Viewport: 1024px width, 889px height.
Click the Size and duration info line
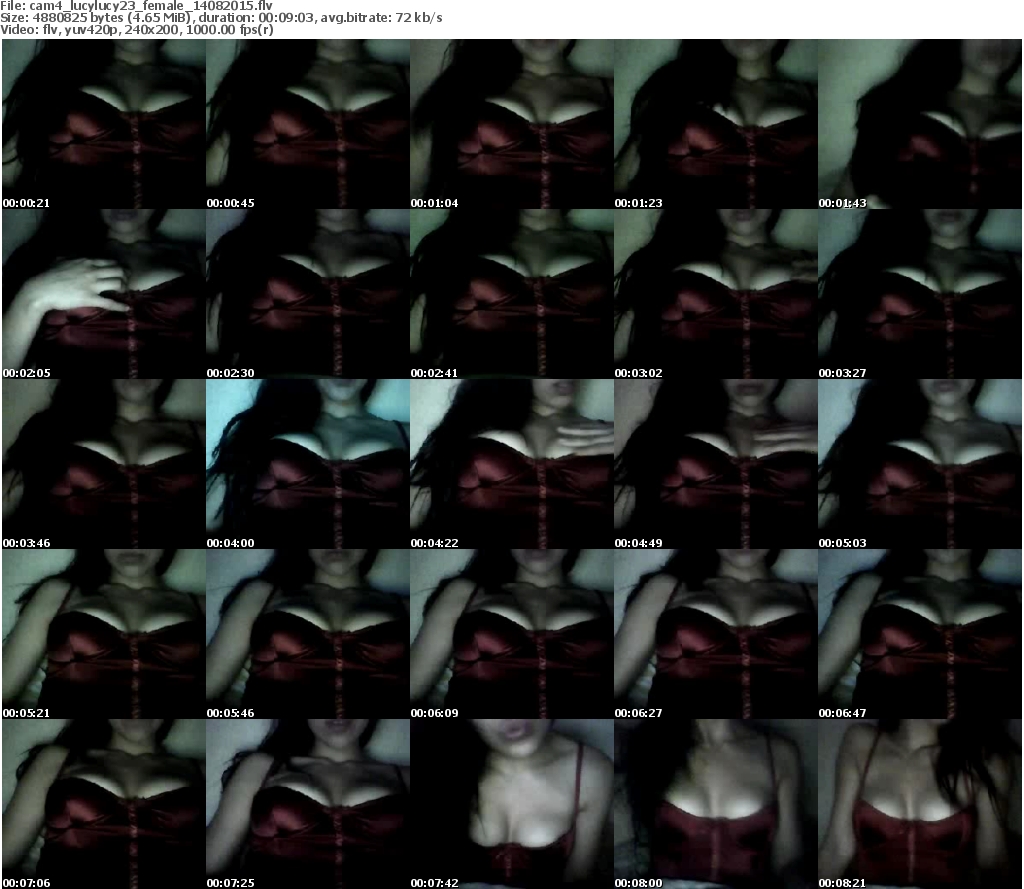coord(221,18)
